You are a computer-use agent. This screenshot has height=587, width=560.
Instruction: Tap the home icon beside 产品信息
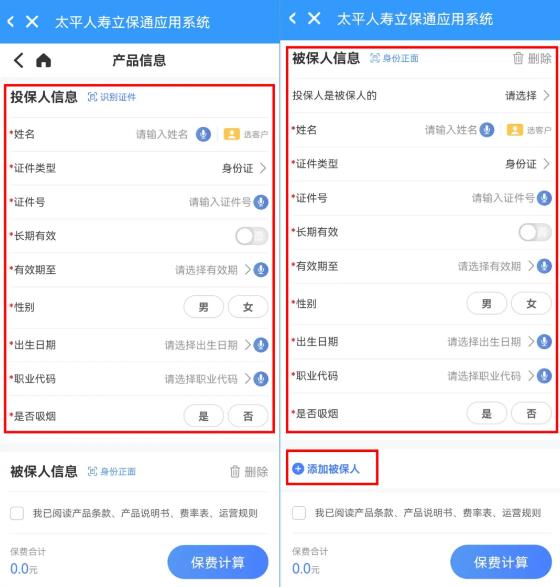pos(43,60)
